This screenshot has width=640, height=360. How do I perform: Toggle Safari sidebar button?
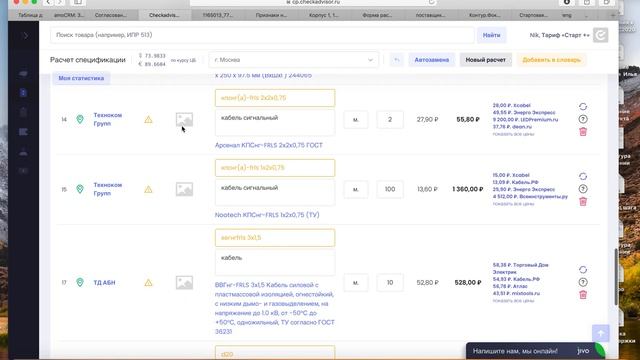click(78, 2)
